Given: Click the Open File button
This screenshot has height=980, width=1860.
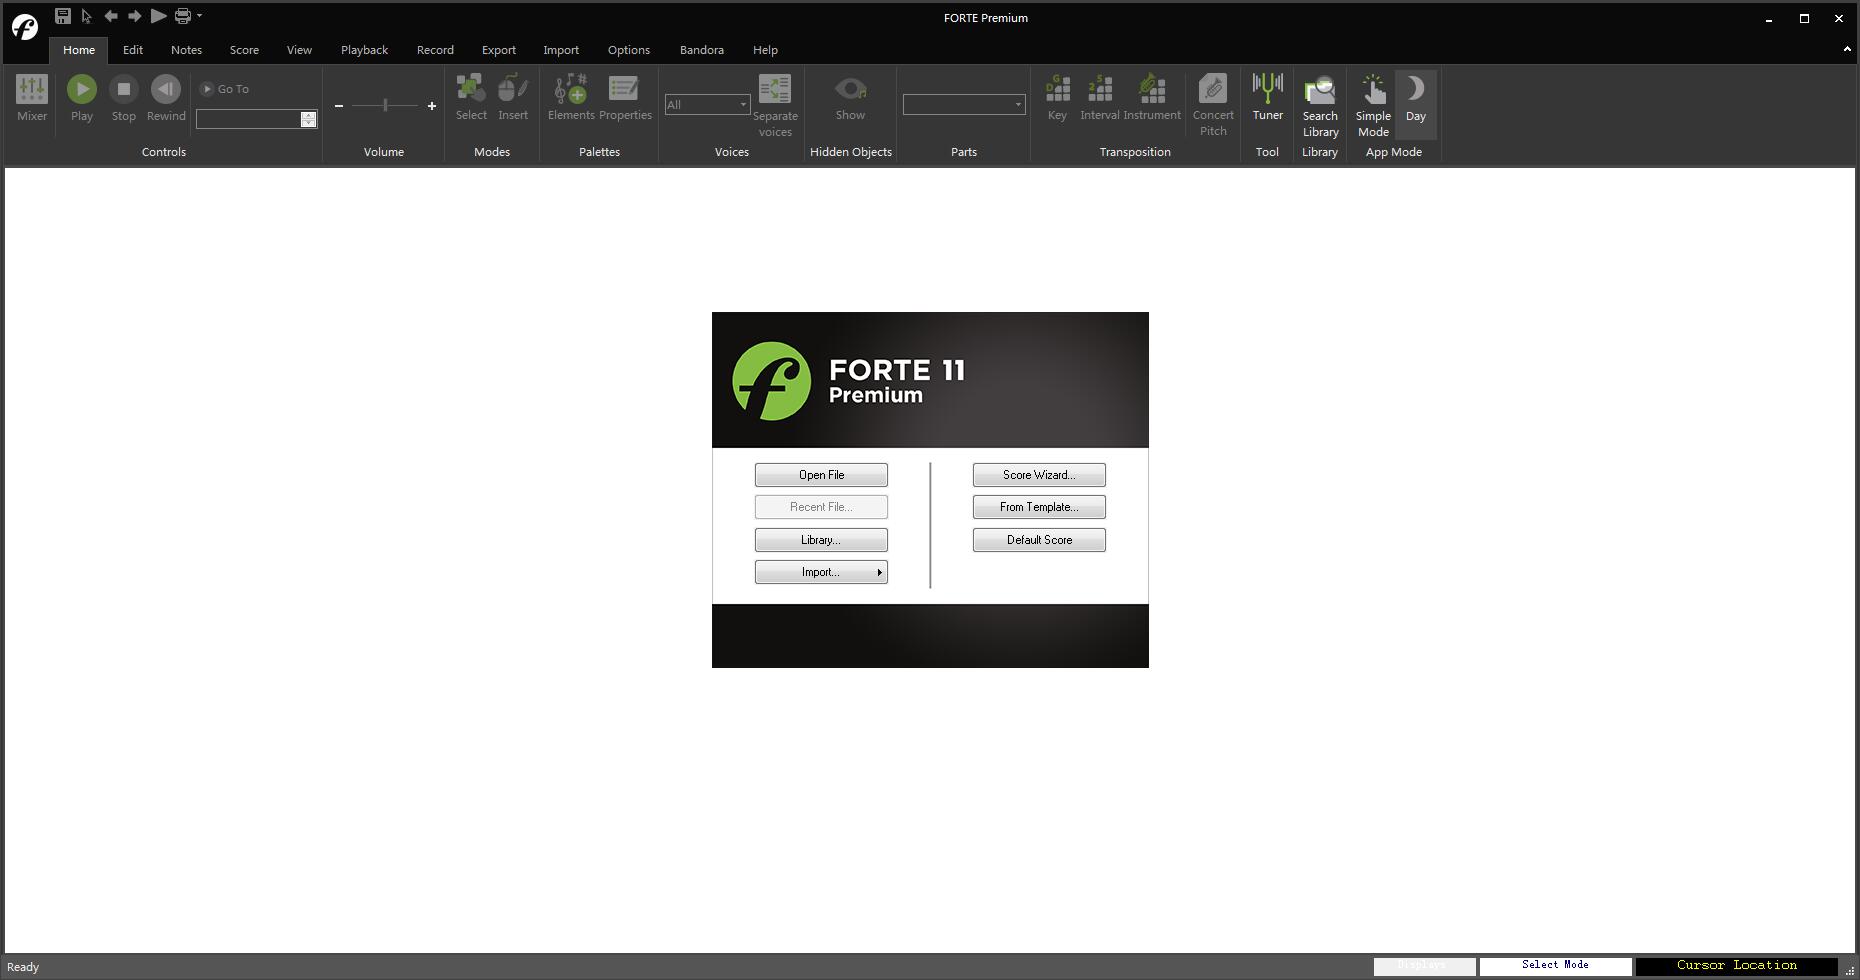Looking at the screenshot, I should coord(821,475).
